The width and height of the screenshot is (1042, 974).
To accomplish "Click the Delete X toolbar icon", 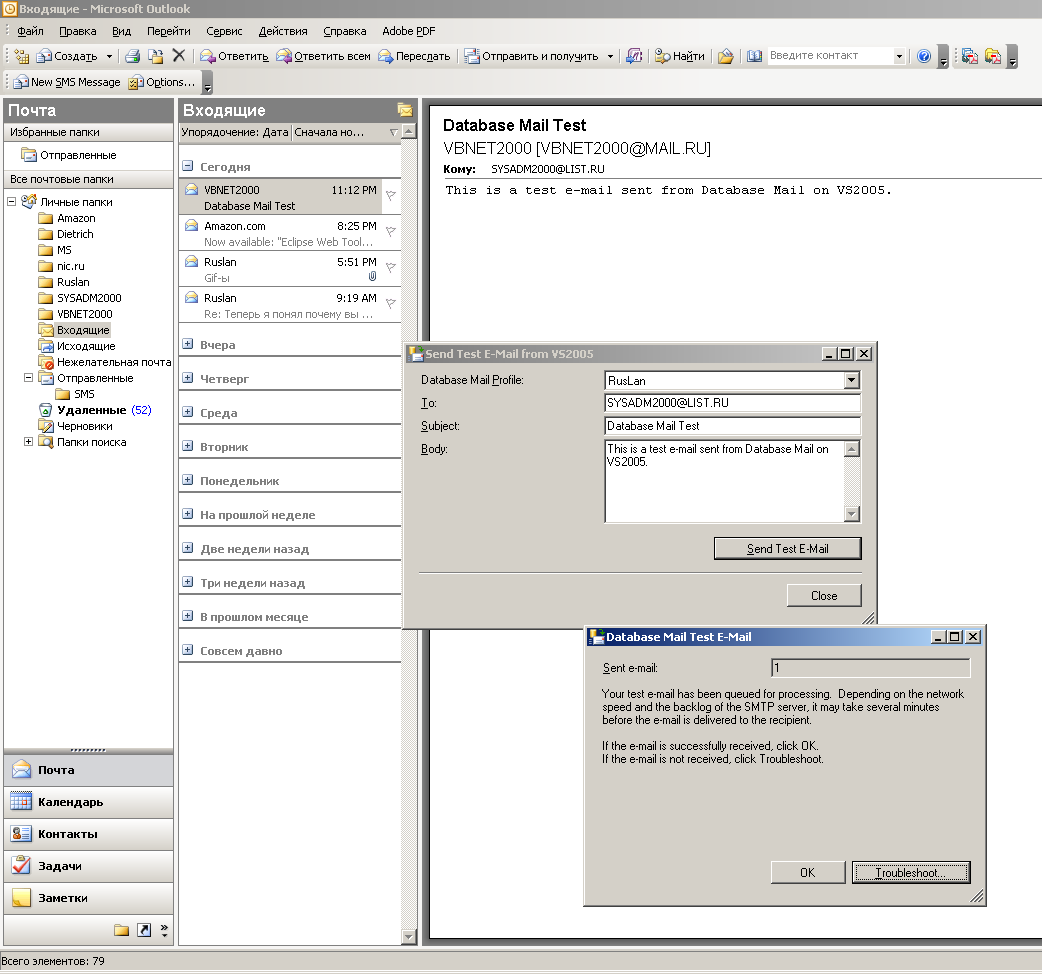I will click(178, 56).
